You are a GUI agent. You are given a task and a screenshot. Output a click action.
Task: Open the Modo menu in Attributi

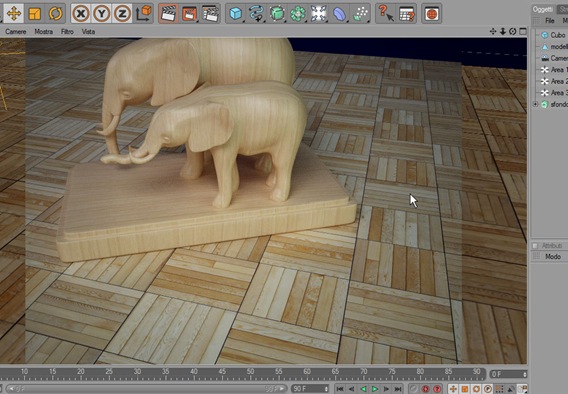click(553, 257)
